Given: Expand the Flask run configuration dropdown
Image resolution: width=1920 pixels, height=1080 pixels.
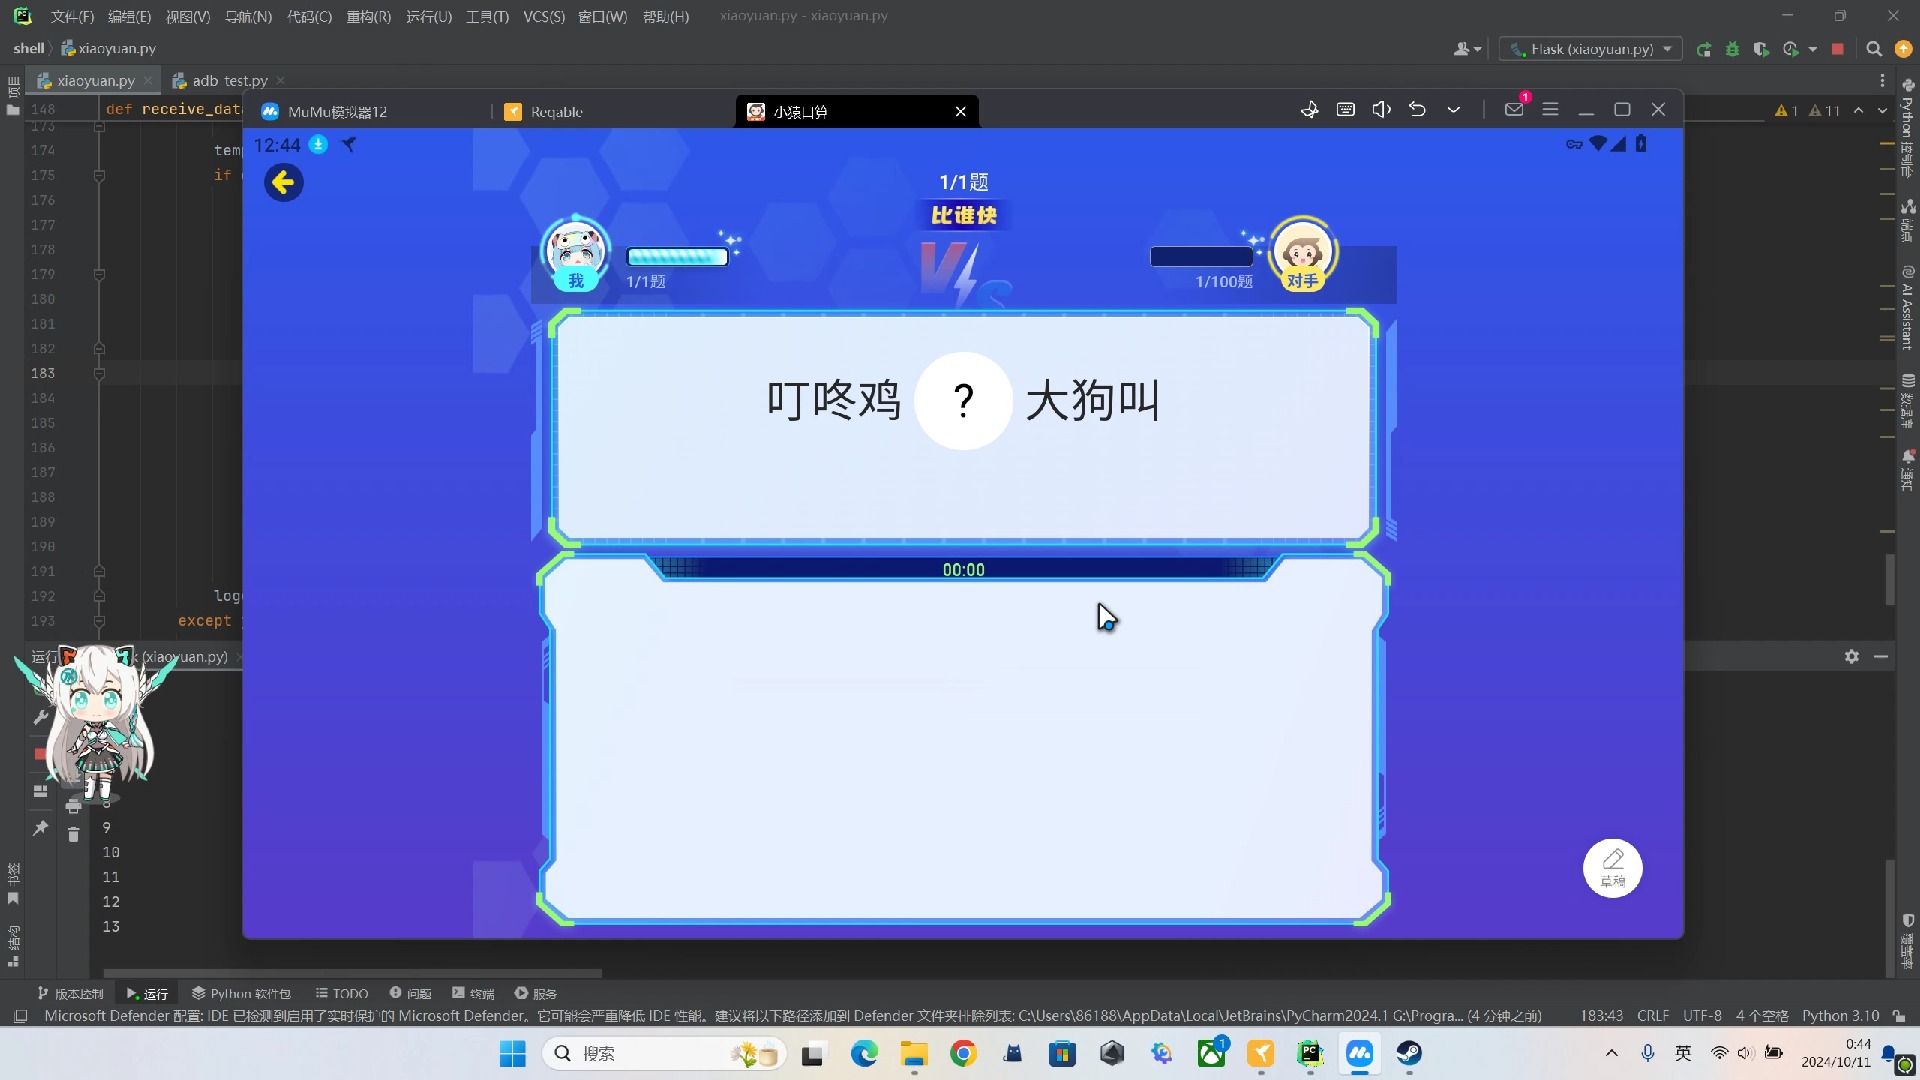Looking at the screenshot, I should coord(1667,48).
